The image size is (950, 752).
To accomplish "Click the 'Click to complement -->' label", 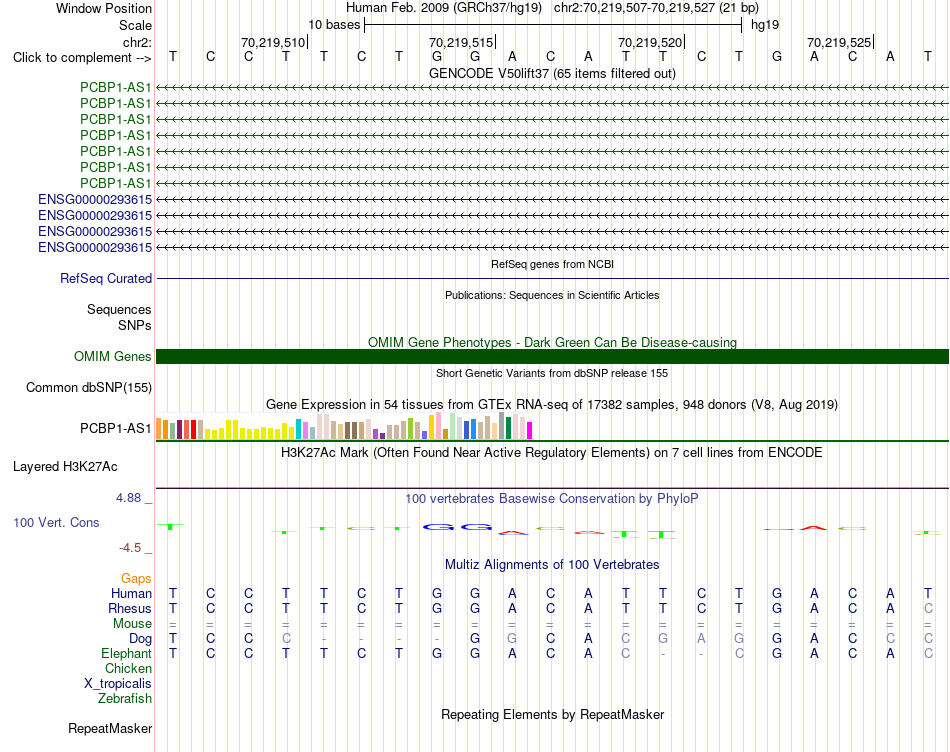I will coord(82,58).
